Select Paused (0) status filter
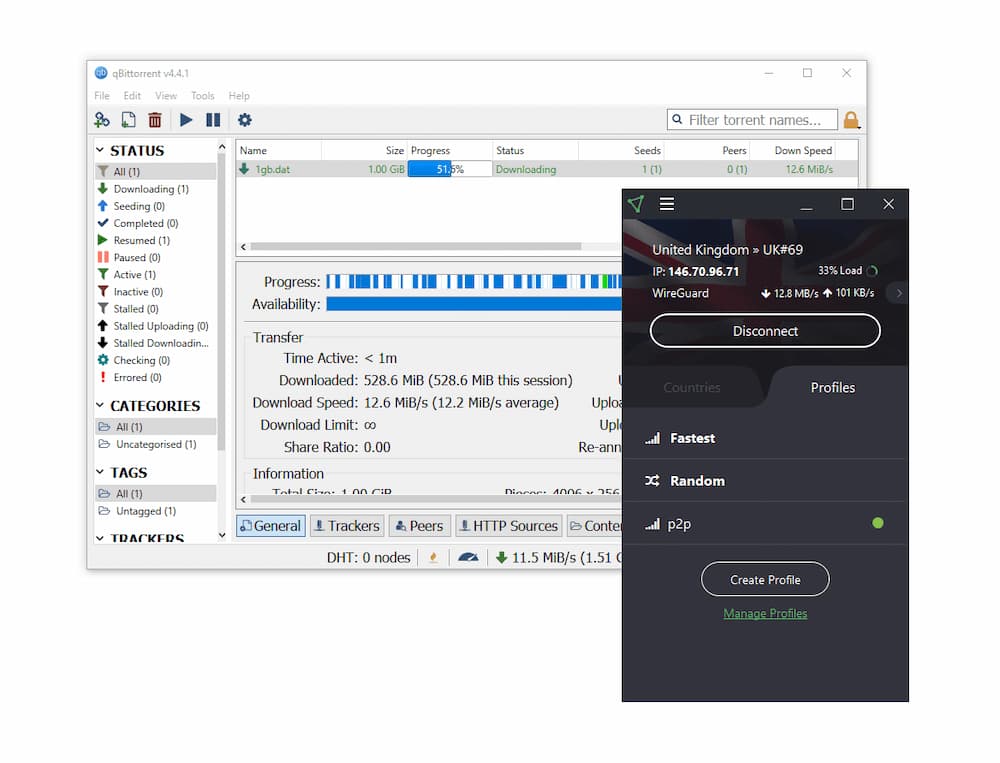 (x=156, y=258)
